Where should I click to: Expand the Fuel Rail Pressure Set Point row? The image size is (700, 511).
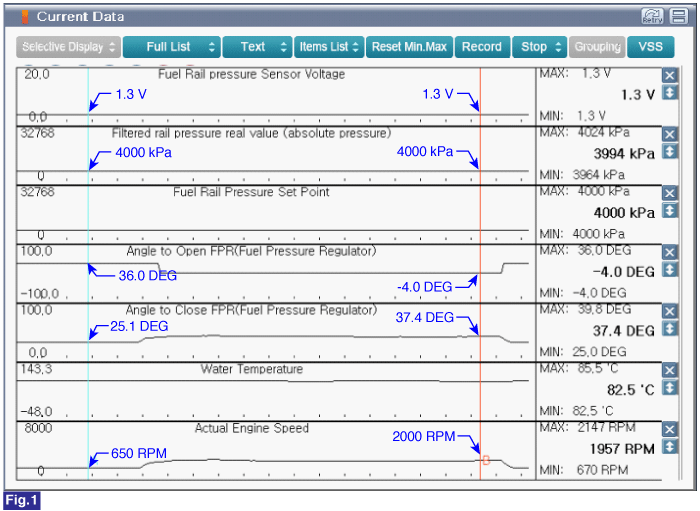[669, 210]
